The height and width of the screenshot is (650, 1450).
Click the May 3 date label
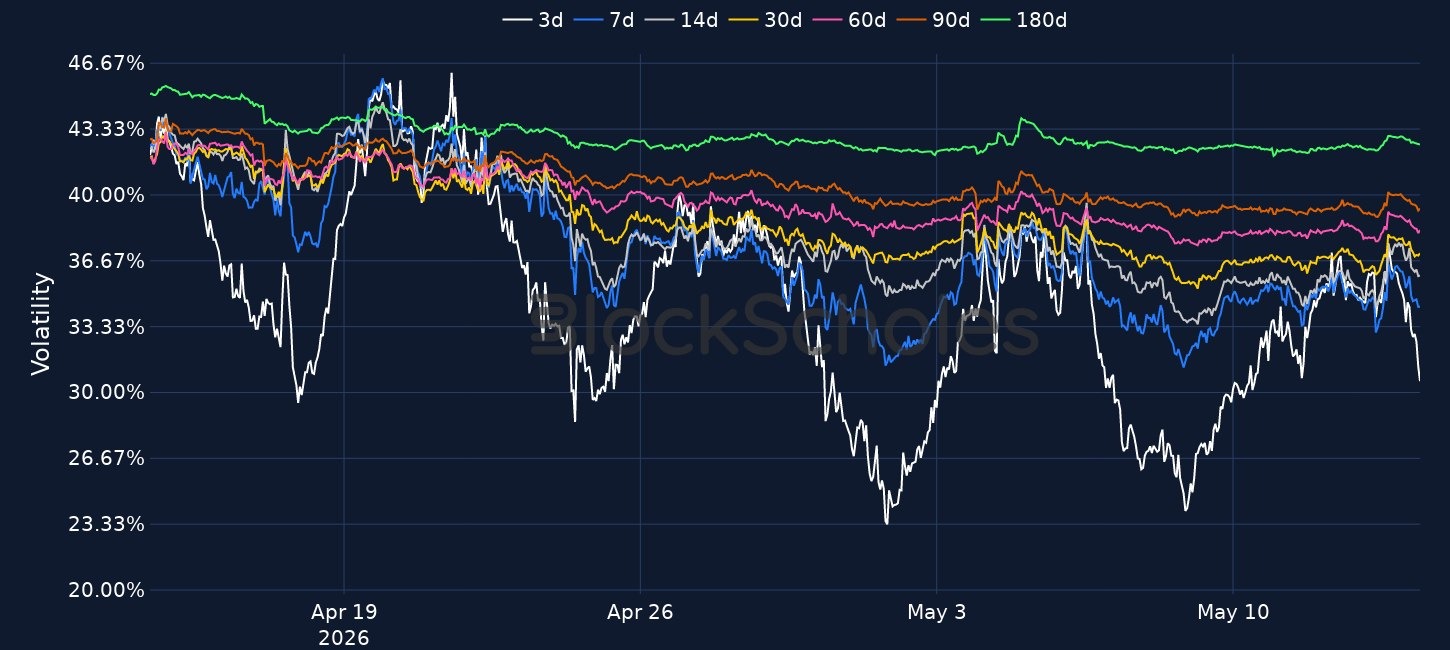pyautogui.click(x=936, y=612)
